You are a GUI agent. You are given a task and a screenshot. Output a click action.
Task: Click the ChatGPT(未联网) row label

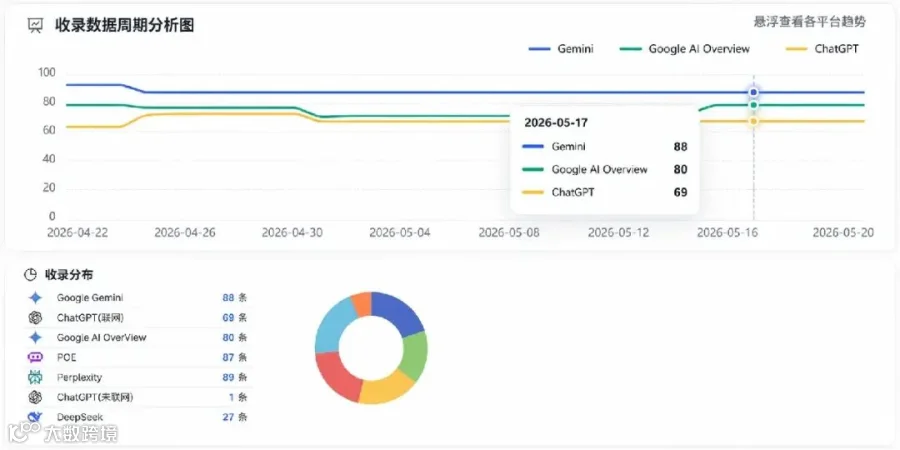point(95,397)
